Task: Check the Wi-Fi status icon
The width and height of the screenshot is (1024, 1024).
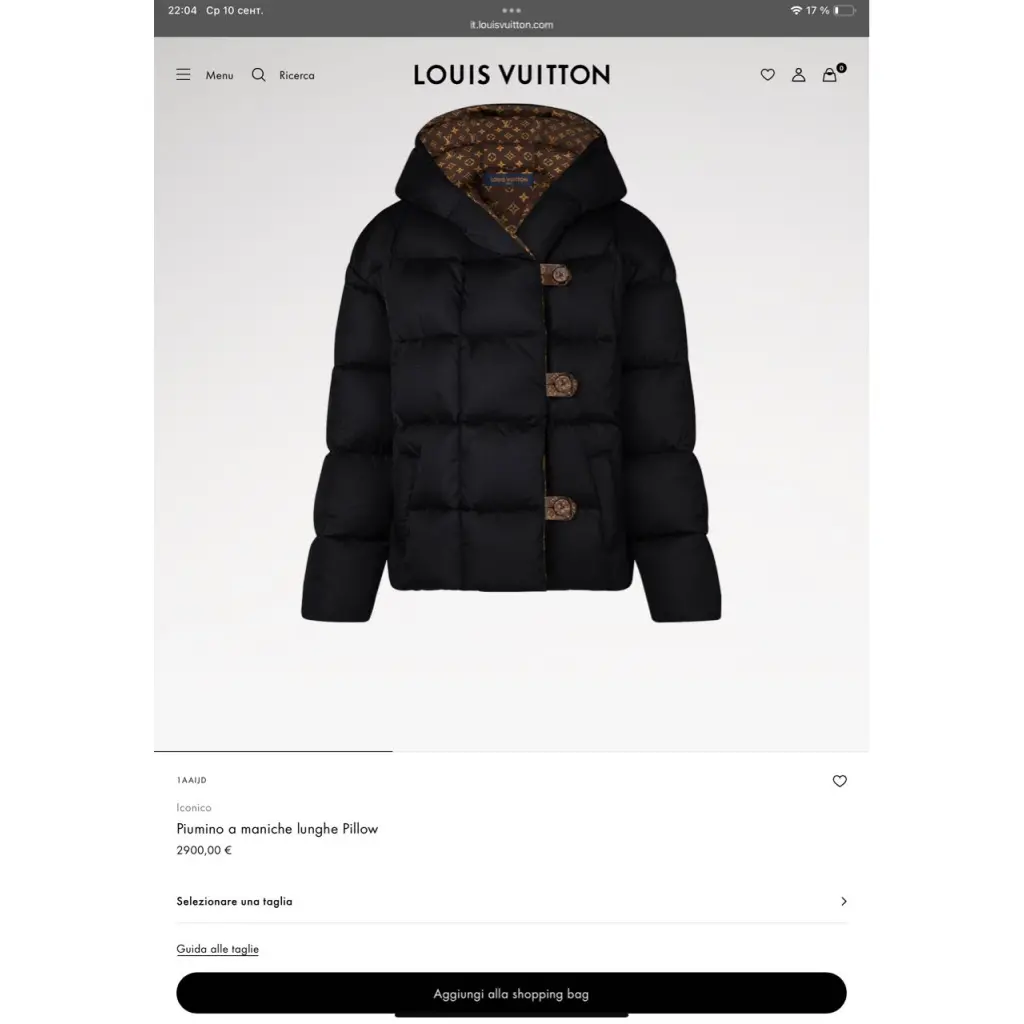Action: pyautogui.click(x=795, y=10)
